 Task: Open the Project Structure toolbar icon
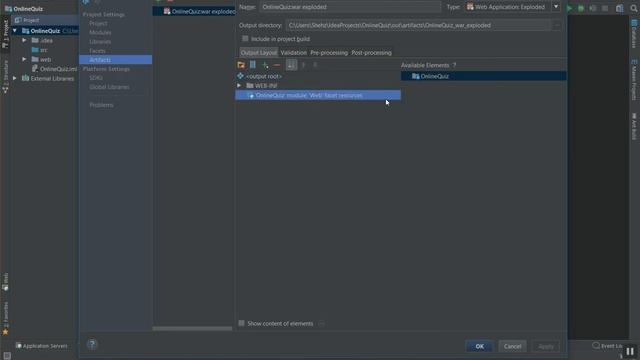coord(620,8)
